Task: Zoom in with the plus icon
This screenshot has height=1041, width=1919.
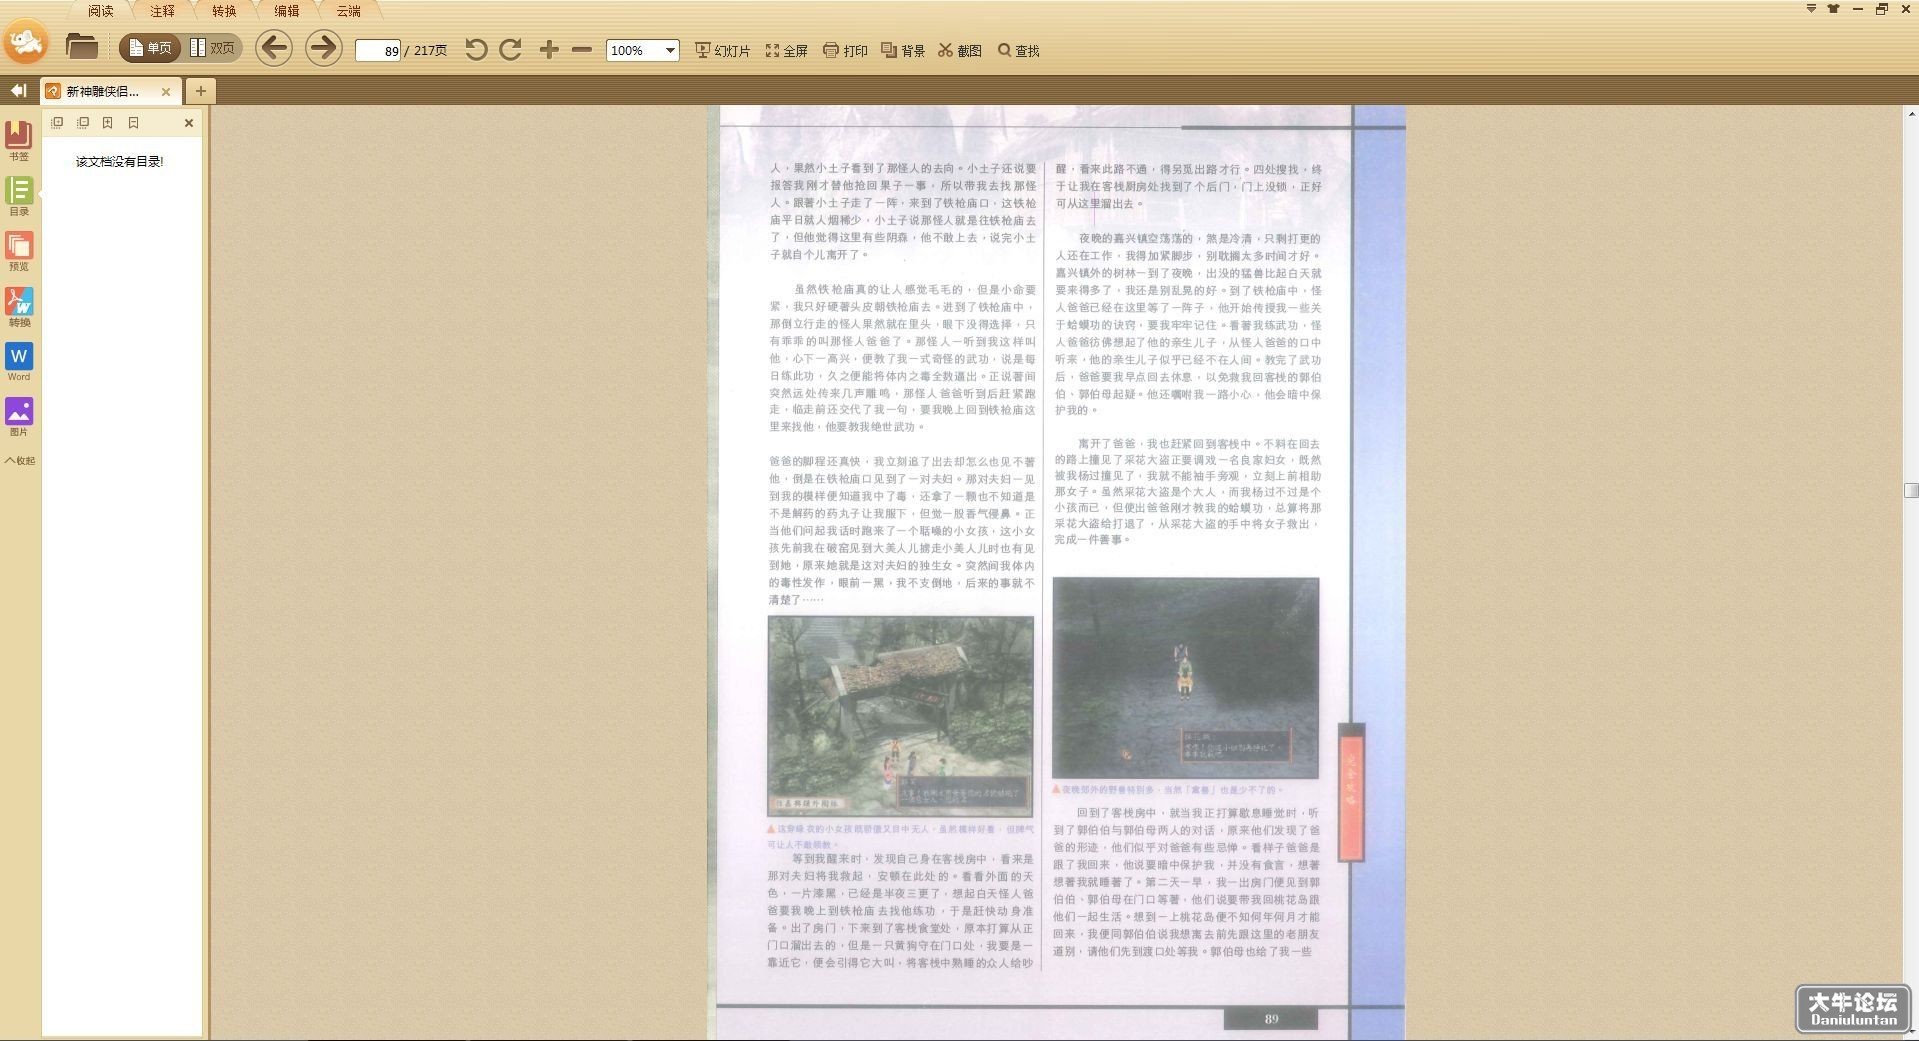Action: point(548,49)
